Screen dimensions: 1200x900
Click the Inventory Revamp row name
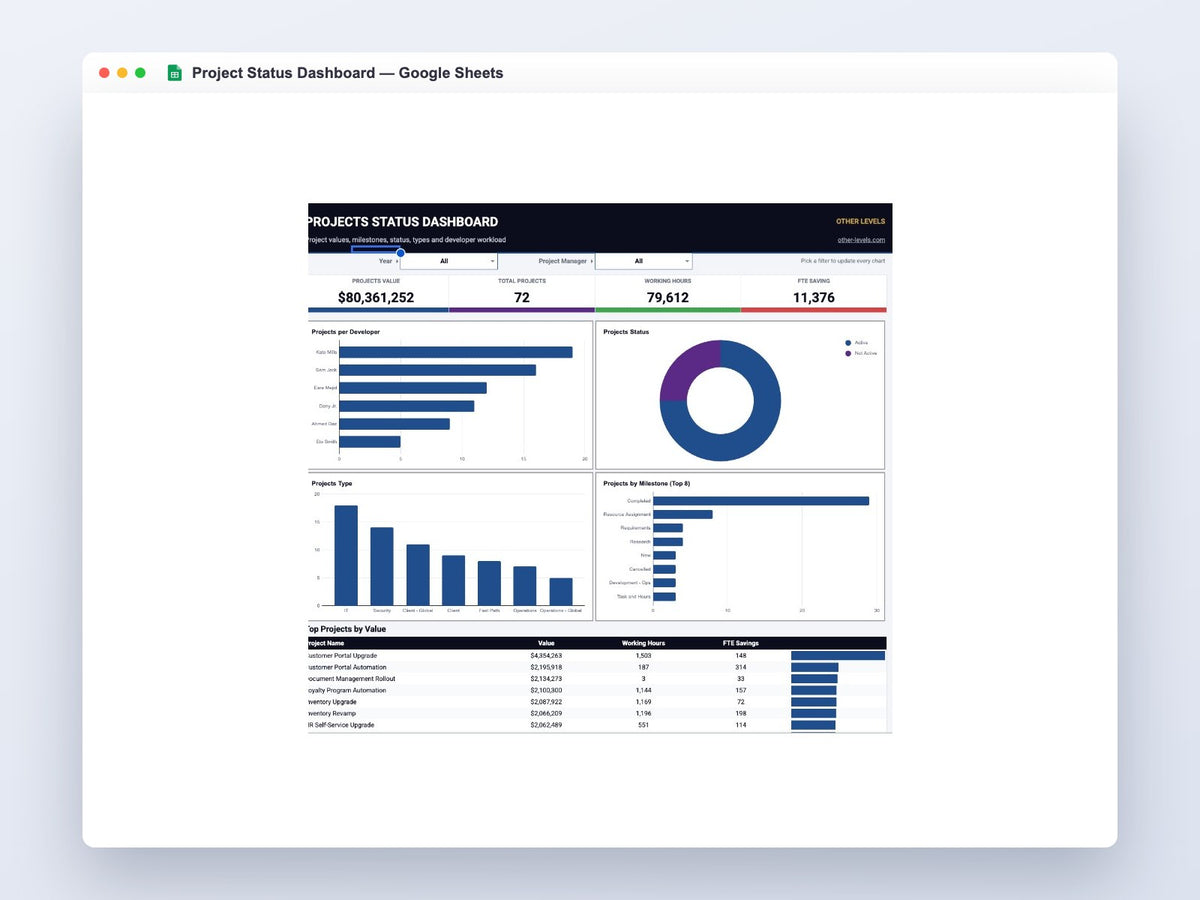pyautogui.click(x=333, y=713)
